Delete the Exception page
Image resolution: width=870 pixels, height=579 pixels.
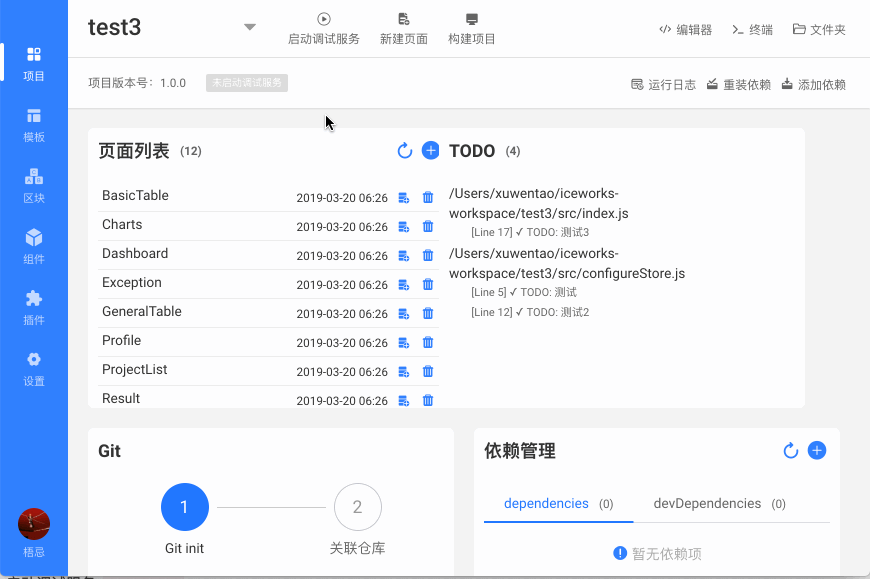(x=428, y=285)
